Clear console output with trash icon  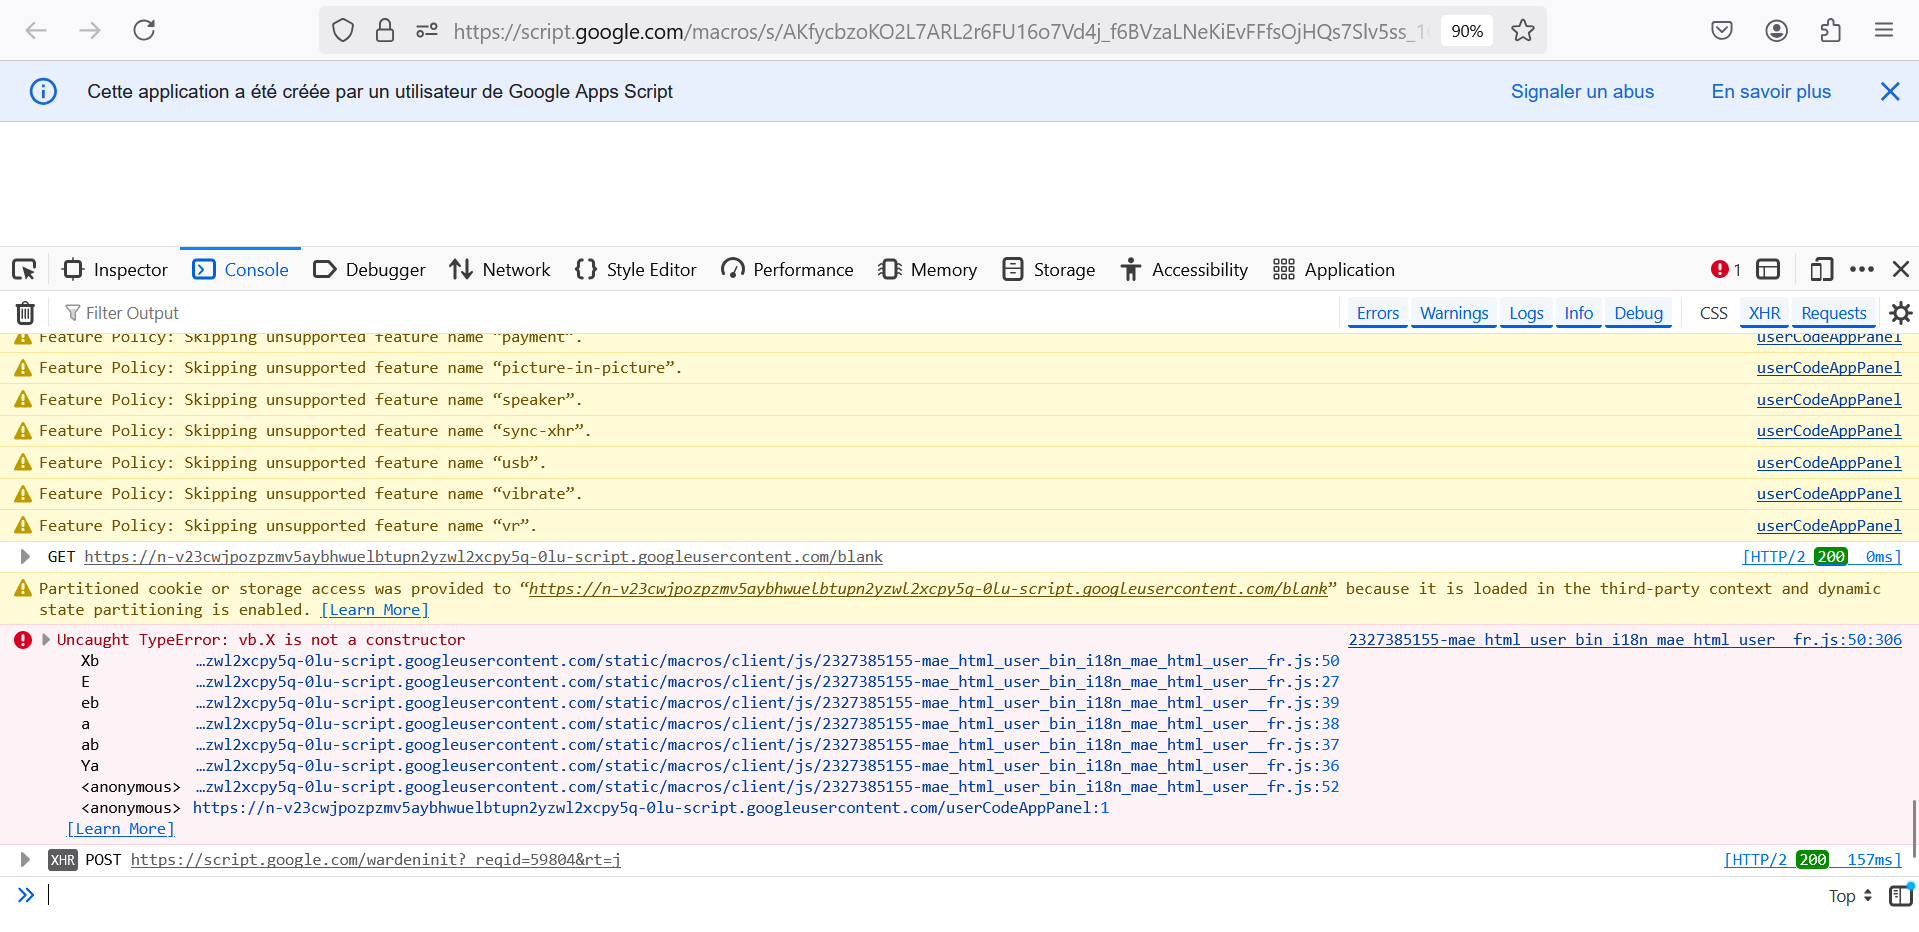pos(25,313)
